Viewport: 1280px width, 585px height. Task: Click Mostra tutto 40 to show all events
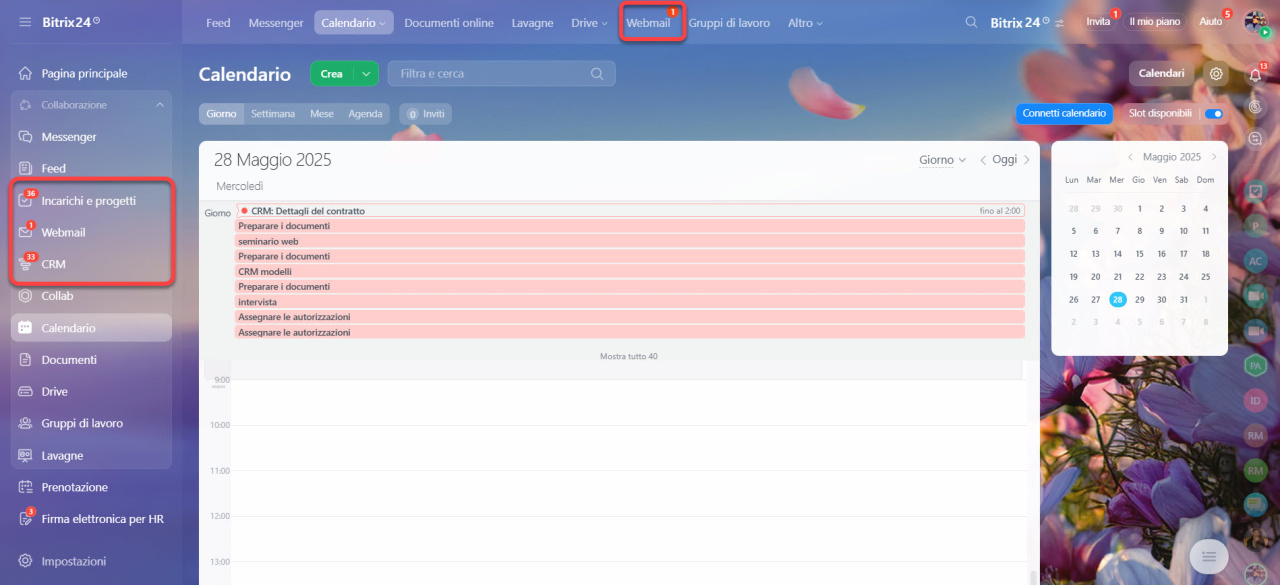(629, 356)
